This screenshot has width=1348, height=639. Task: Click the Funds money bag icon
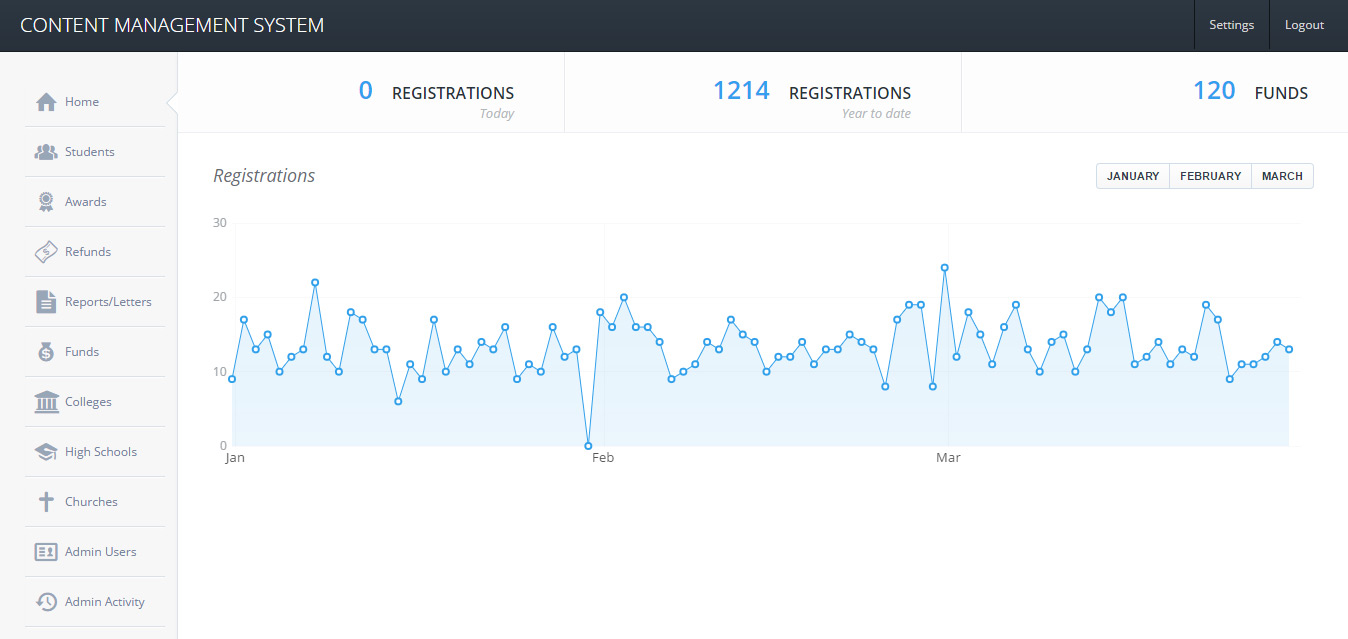46,352
